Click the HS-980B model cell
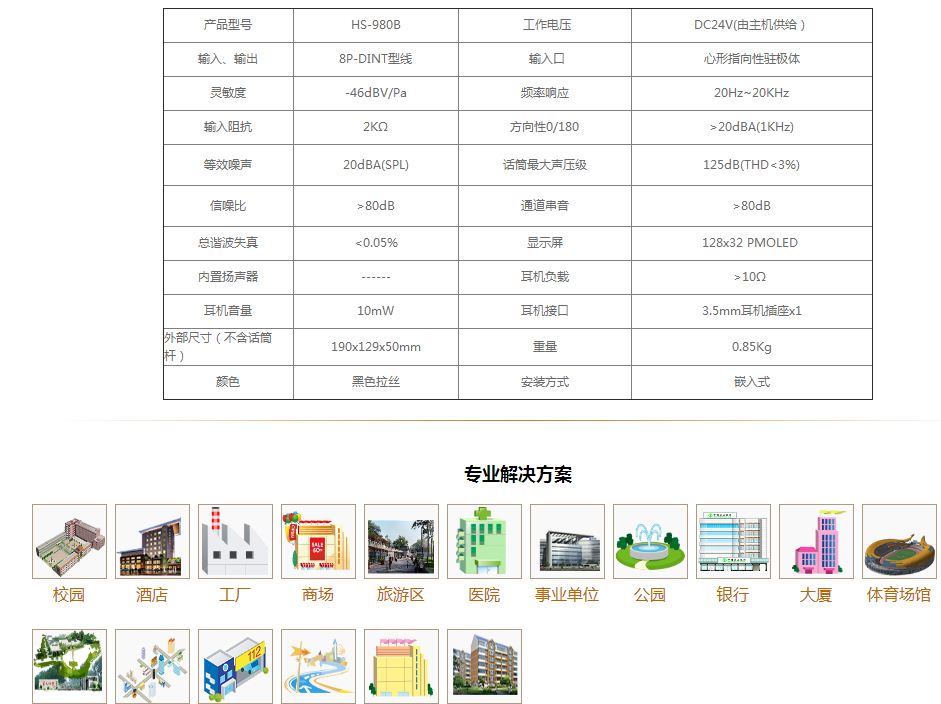 (375, 25)
